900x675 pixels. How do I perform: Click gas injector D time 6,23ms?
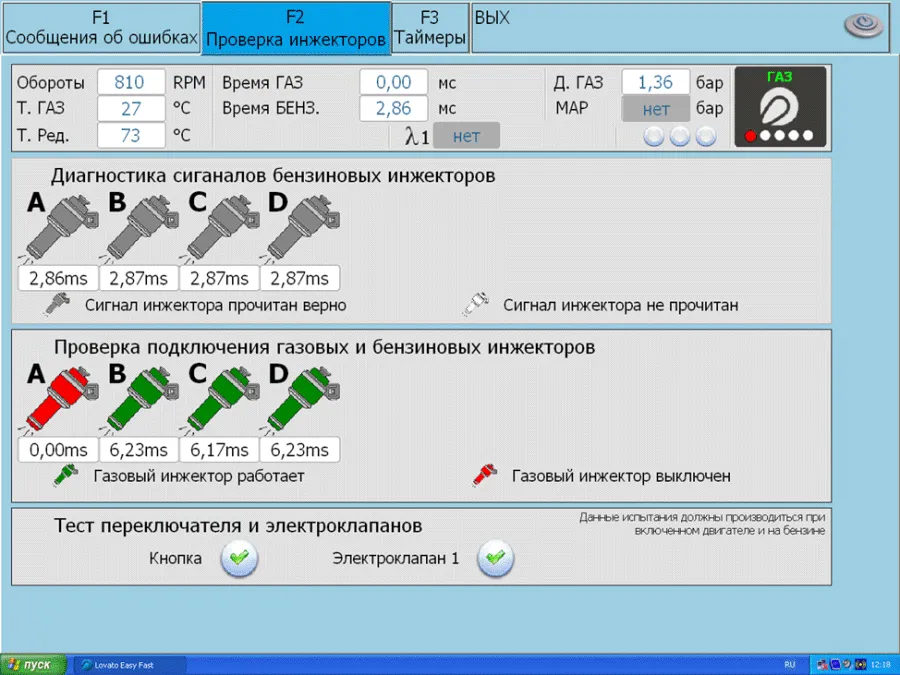coord(300,450)
